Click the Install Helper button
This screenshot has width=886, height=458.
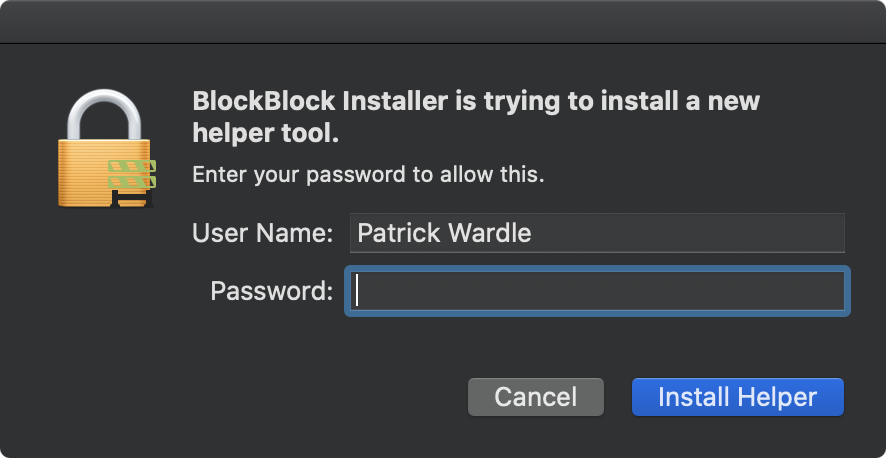pos(737,397)
